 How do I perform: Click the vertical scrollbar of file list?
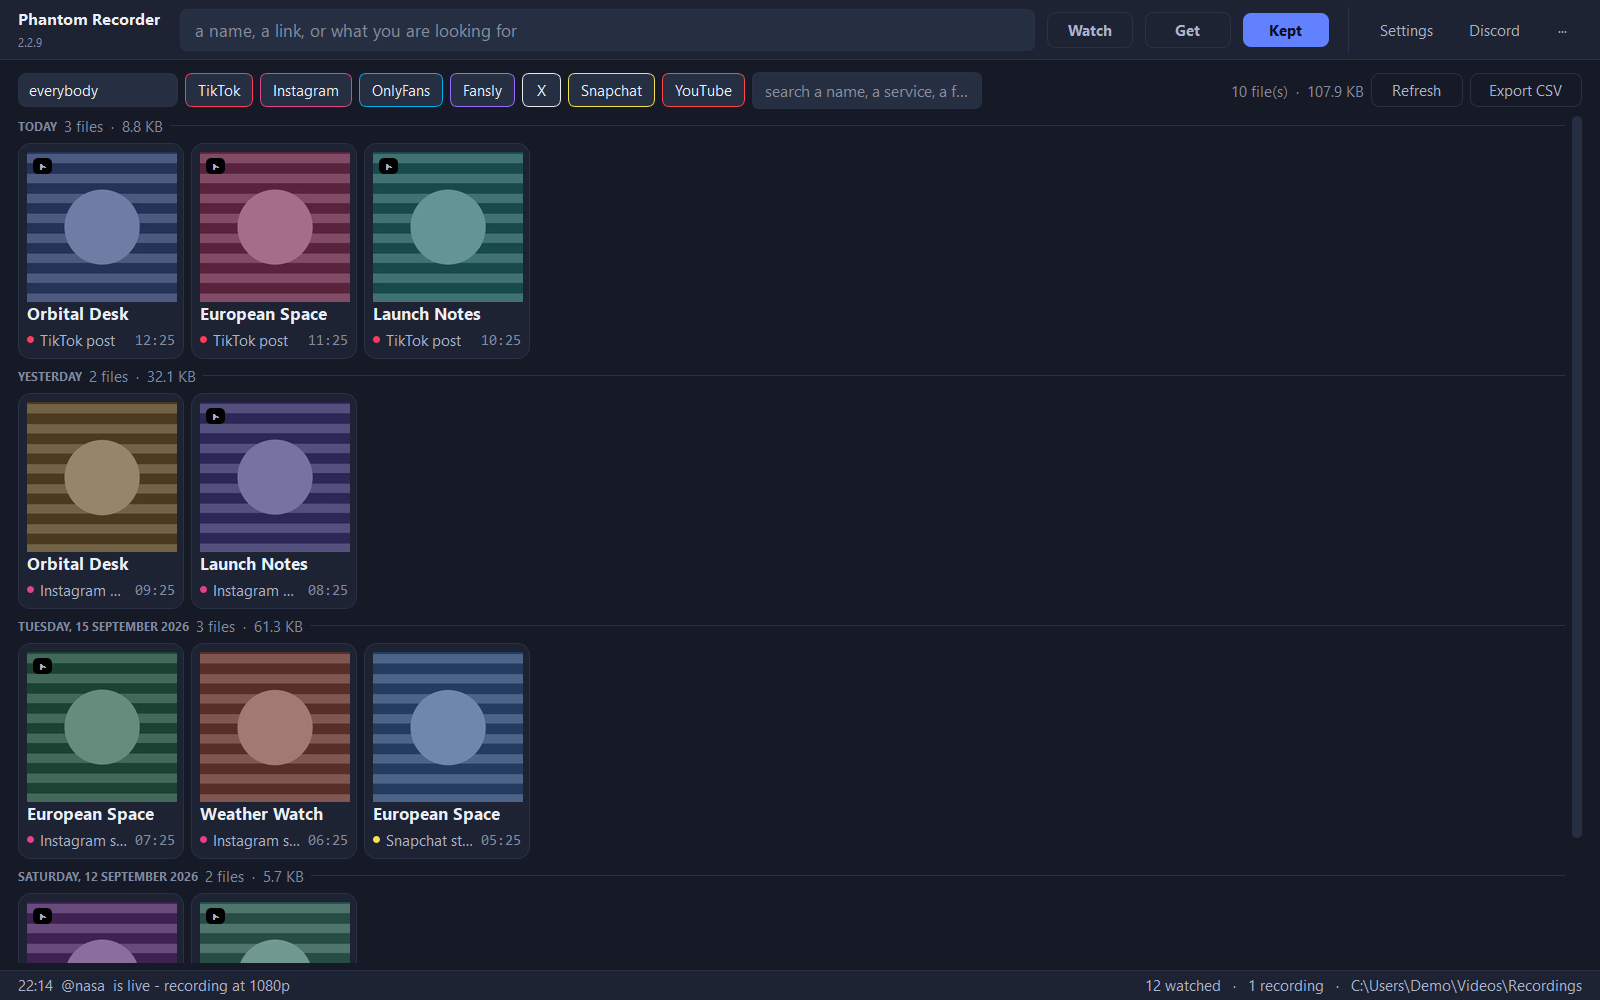1577,477
